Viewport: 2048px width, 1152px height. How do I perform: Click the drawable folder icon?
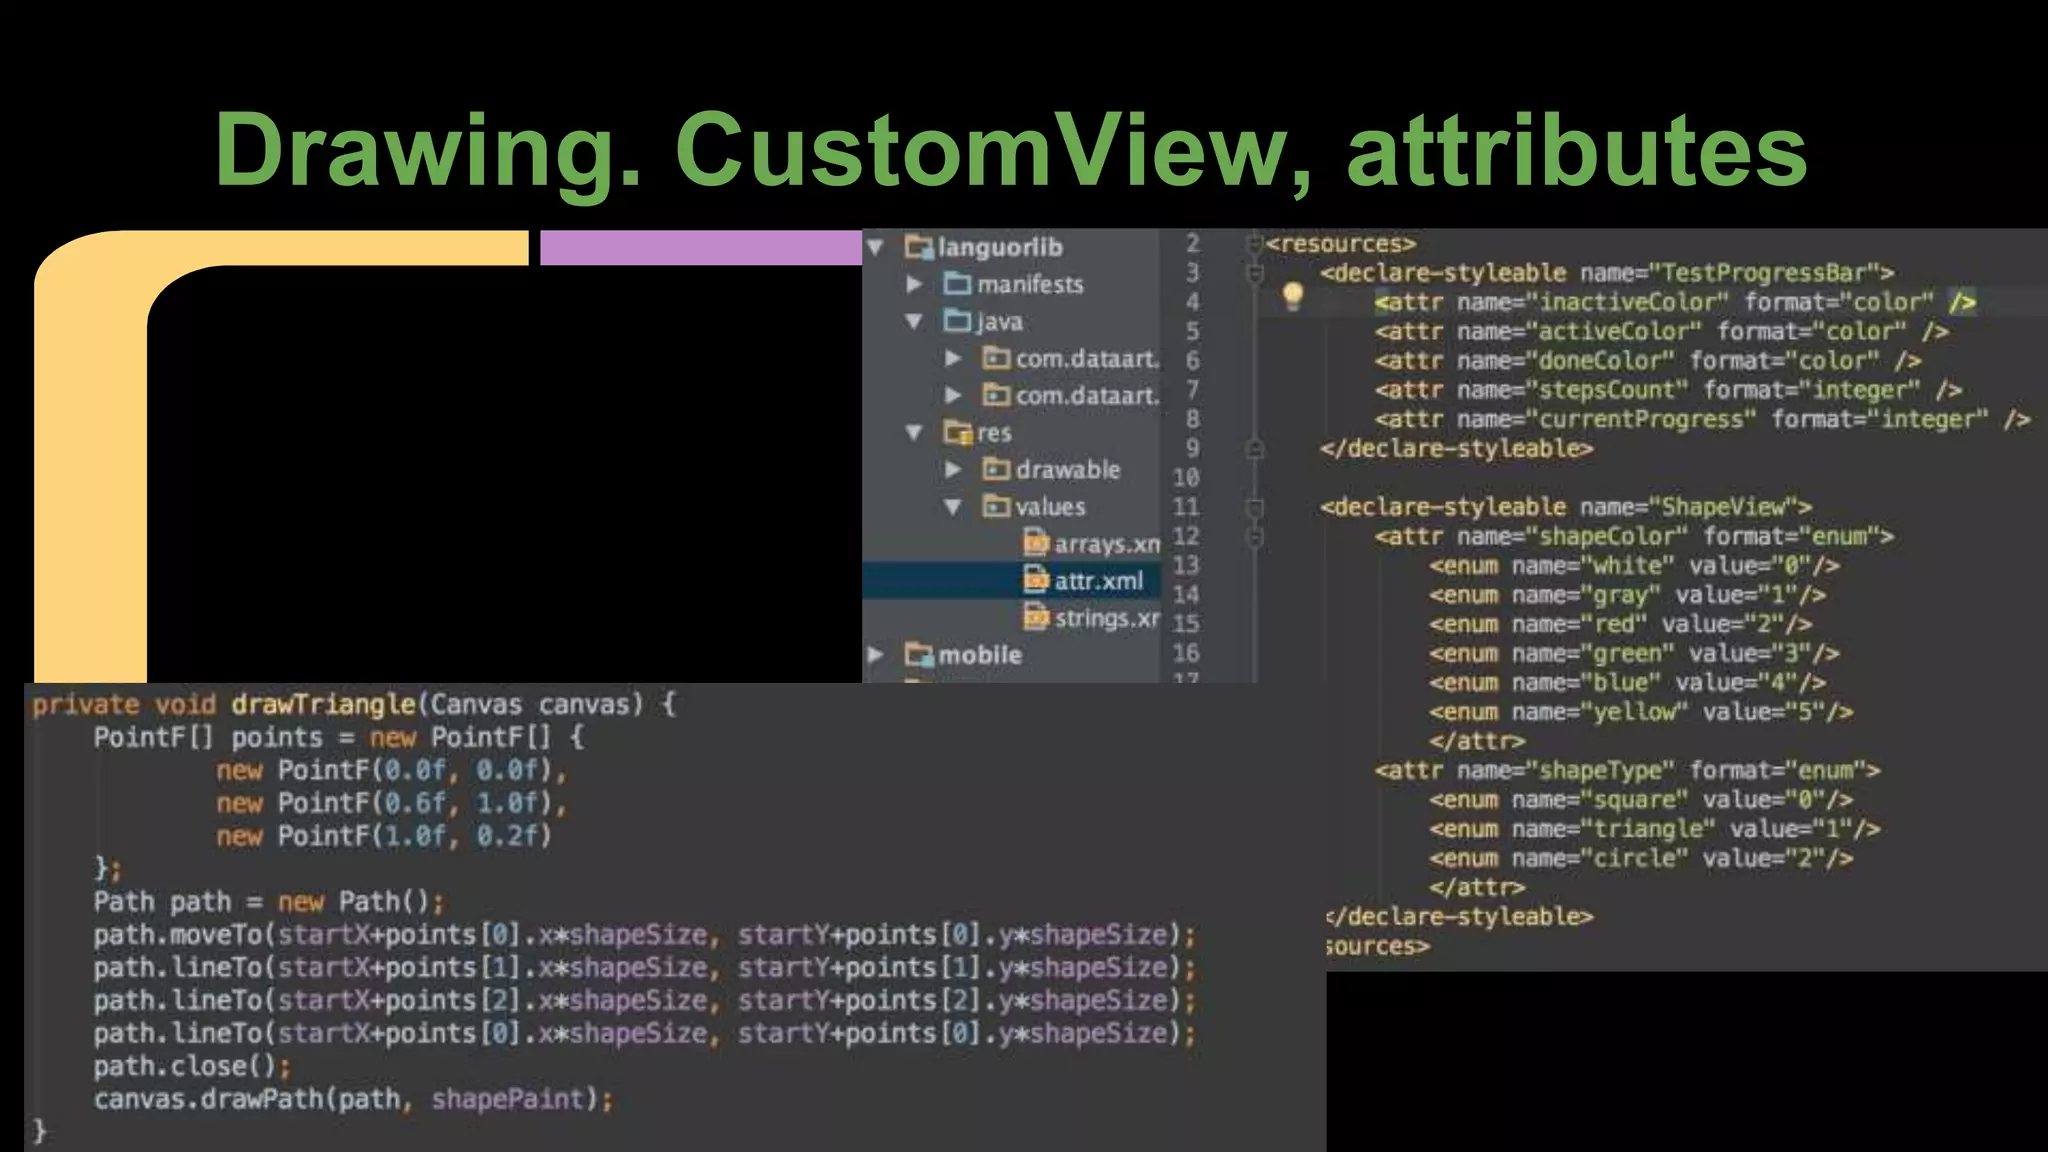[x=996, y=469]
